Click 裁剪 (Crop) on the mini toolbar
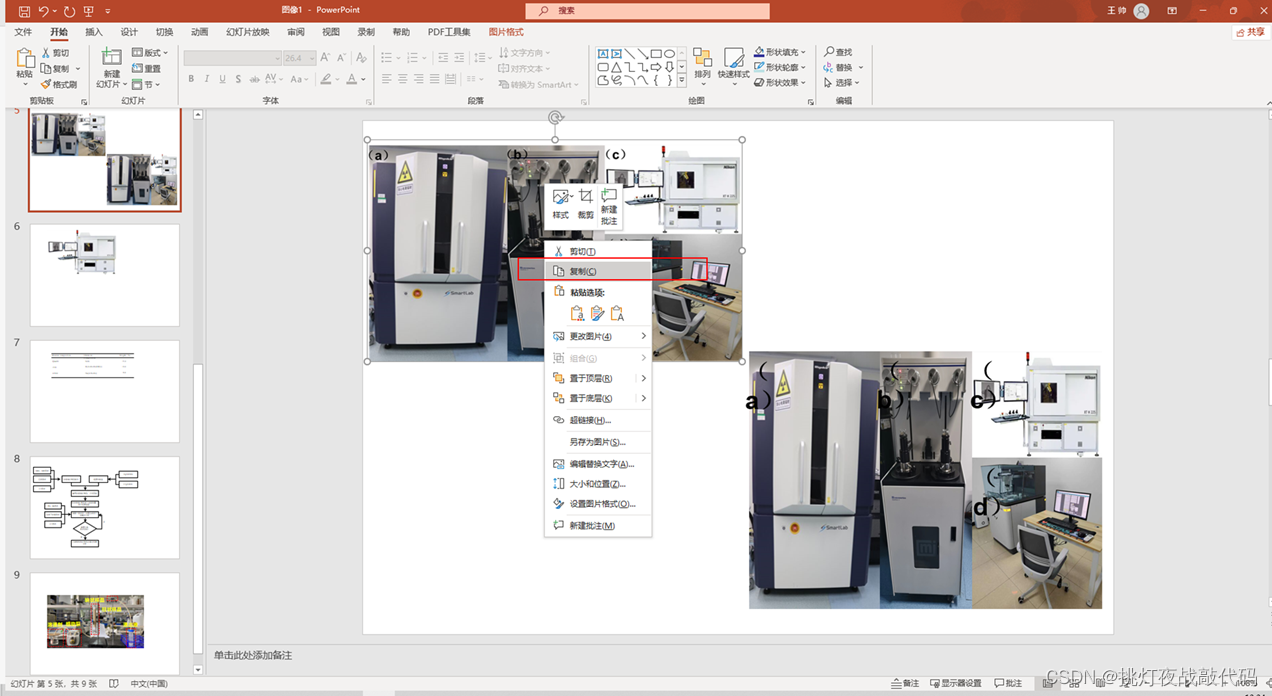This screenshot has width=1272, height=696. 585,203
